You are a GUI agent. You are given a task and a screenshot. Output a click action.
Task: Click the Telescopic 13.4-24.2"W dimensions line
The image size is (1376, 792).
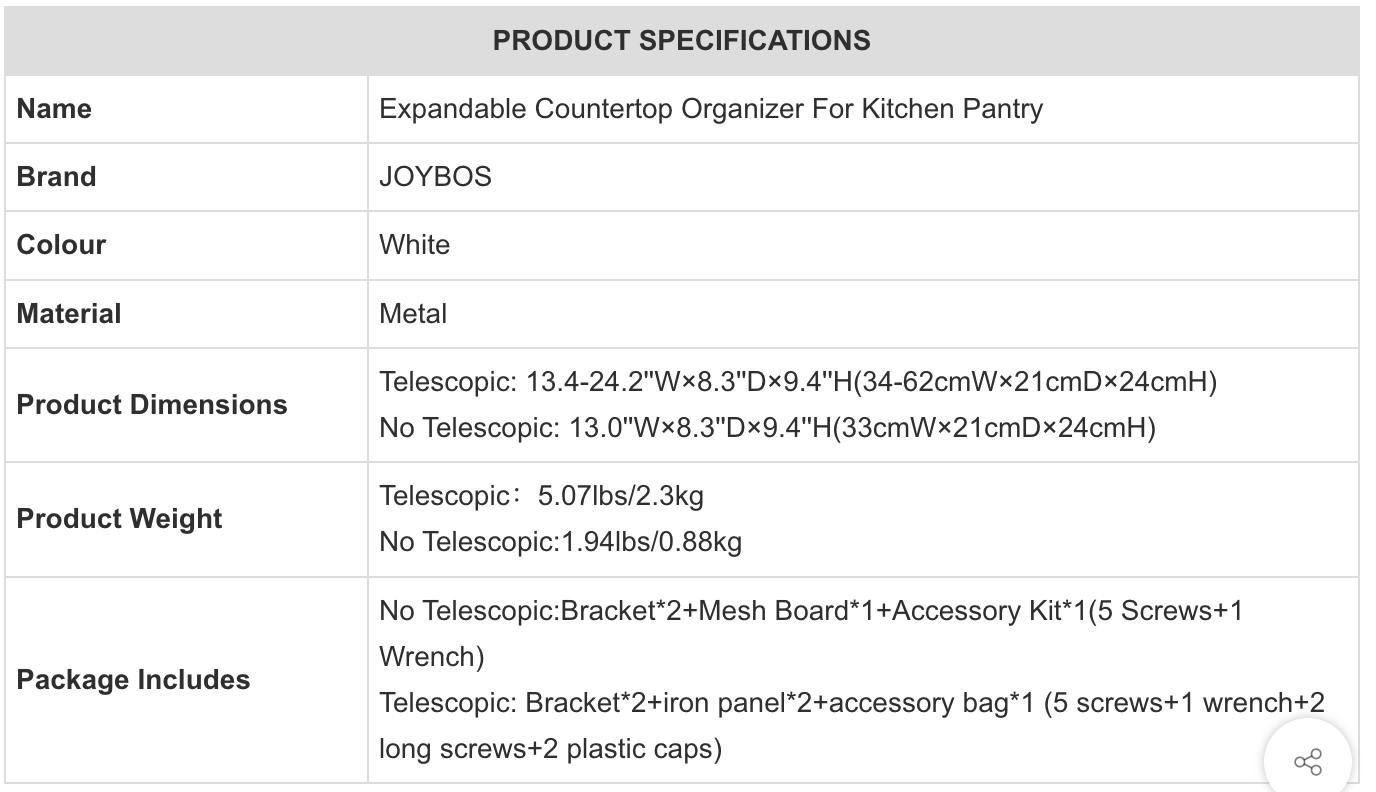coord(797,382)
